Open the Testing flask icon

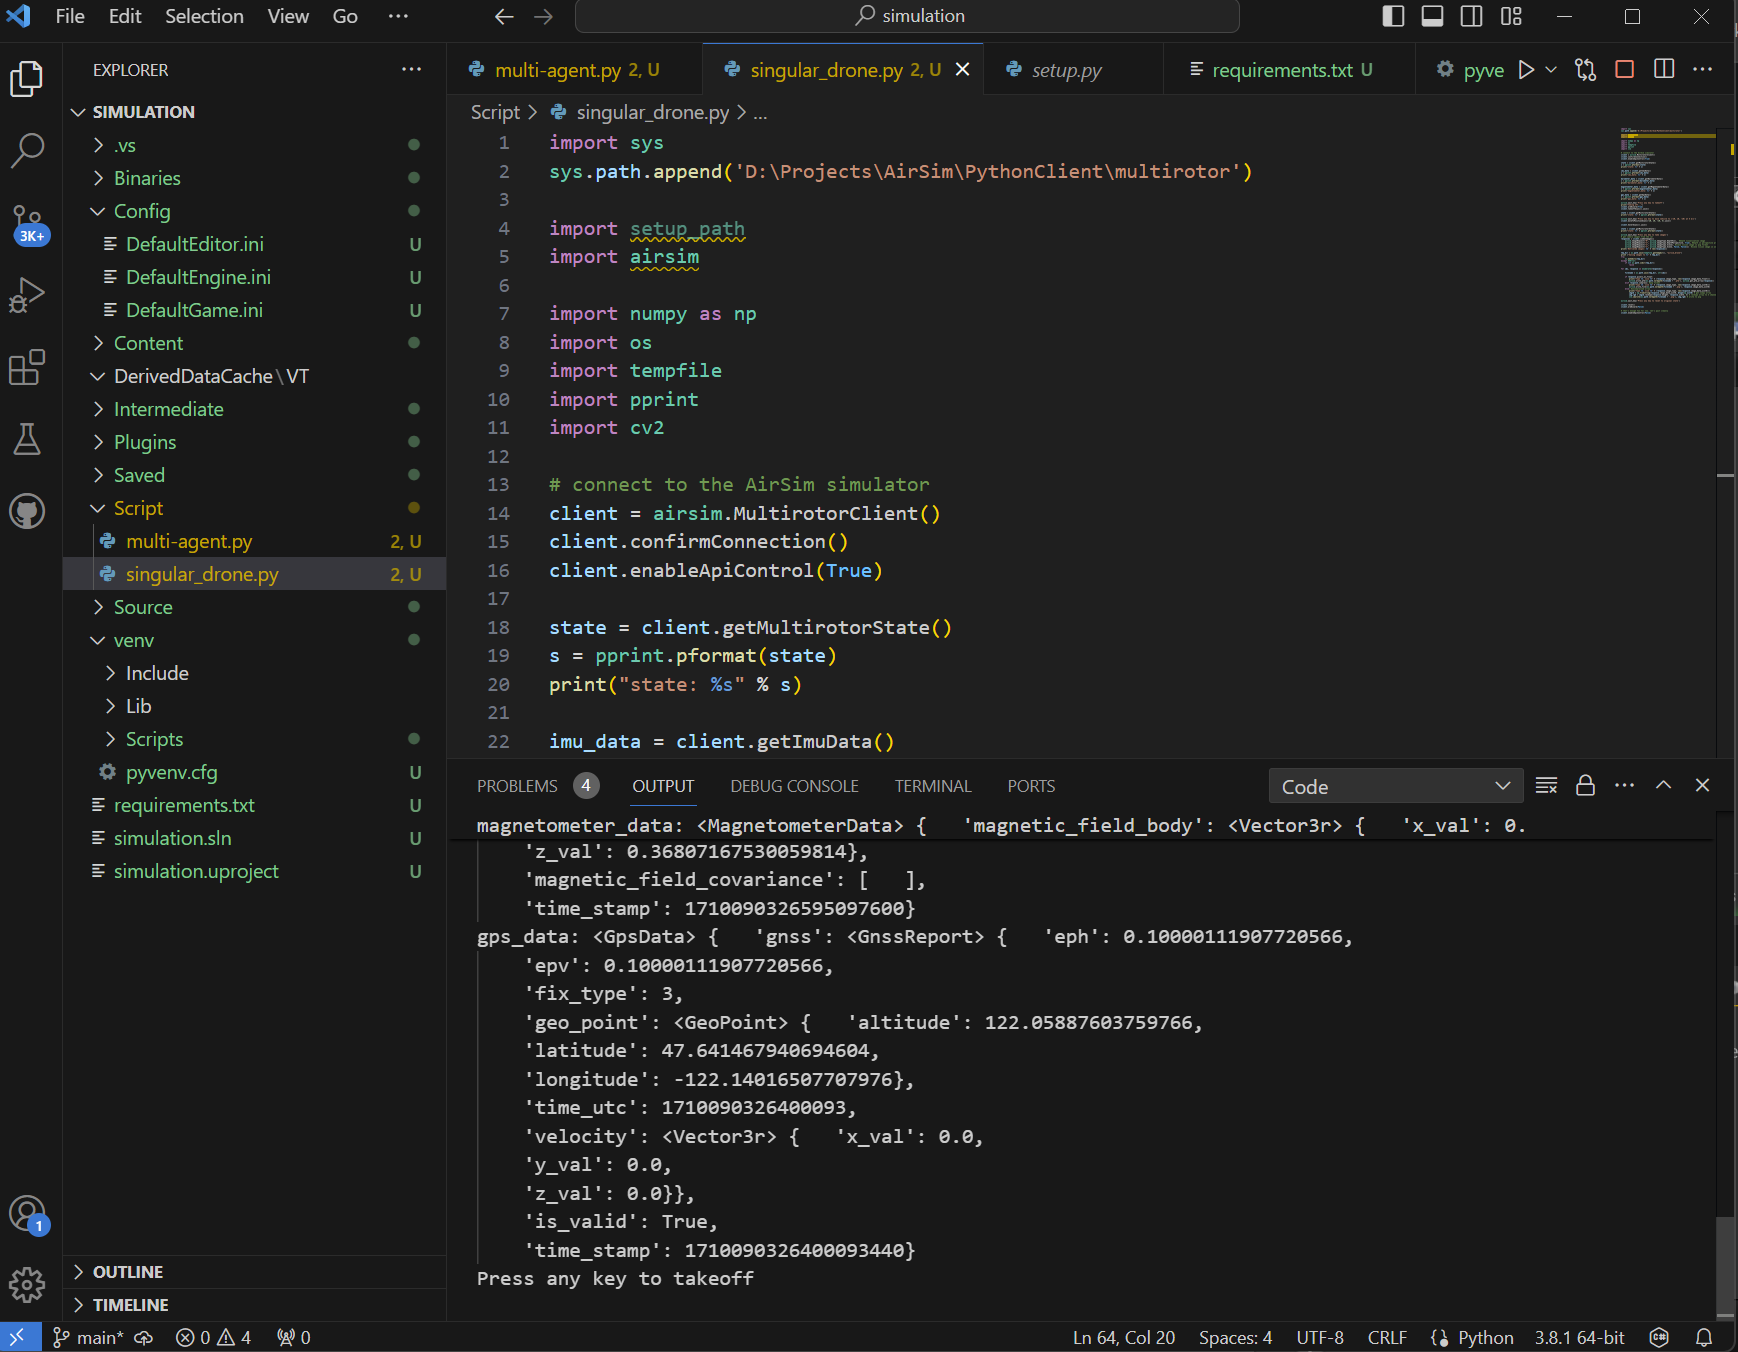click(x=27, y=439)
